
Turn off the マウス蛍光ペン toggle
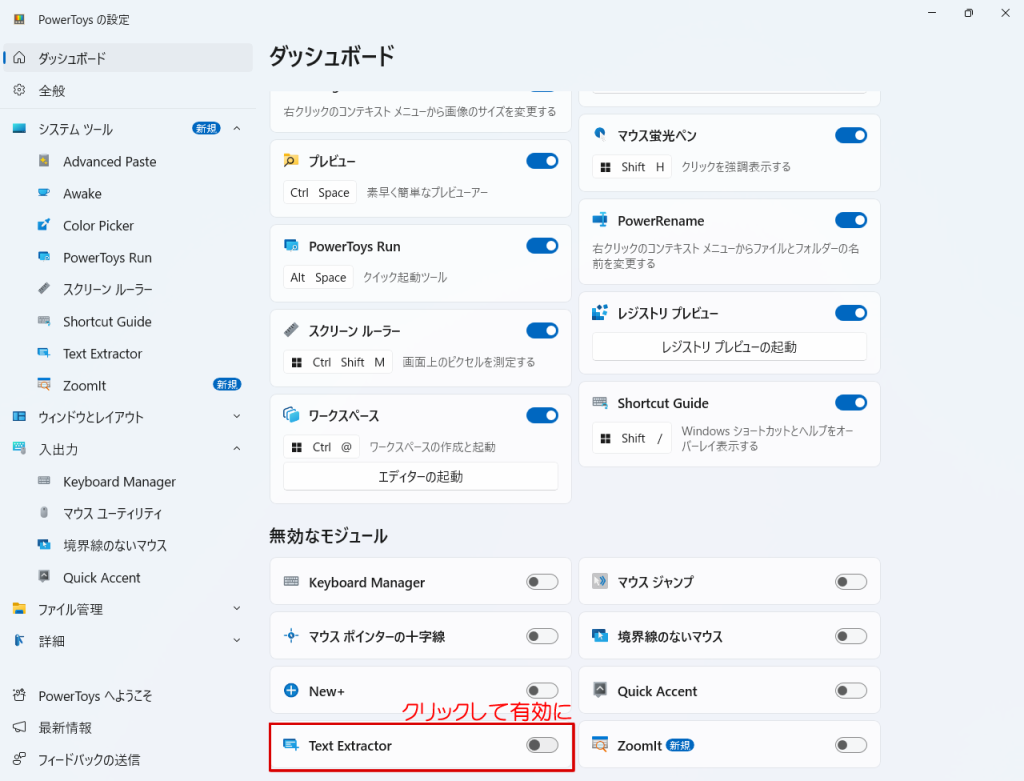pos(851,135)
